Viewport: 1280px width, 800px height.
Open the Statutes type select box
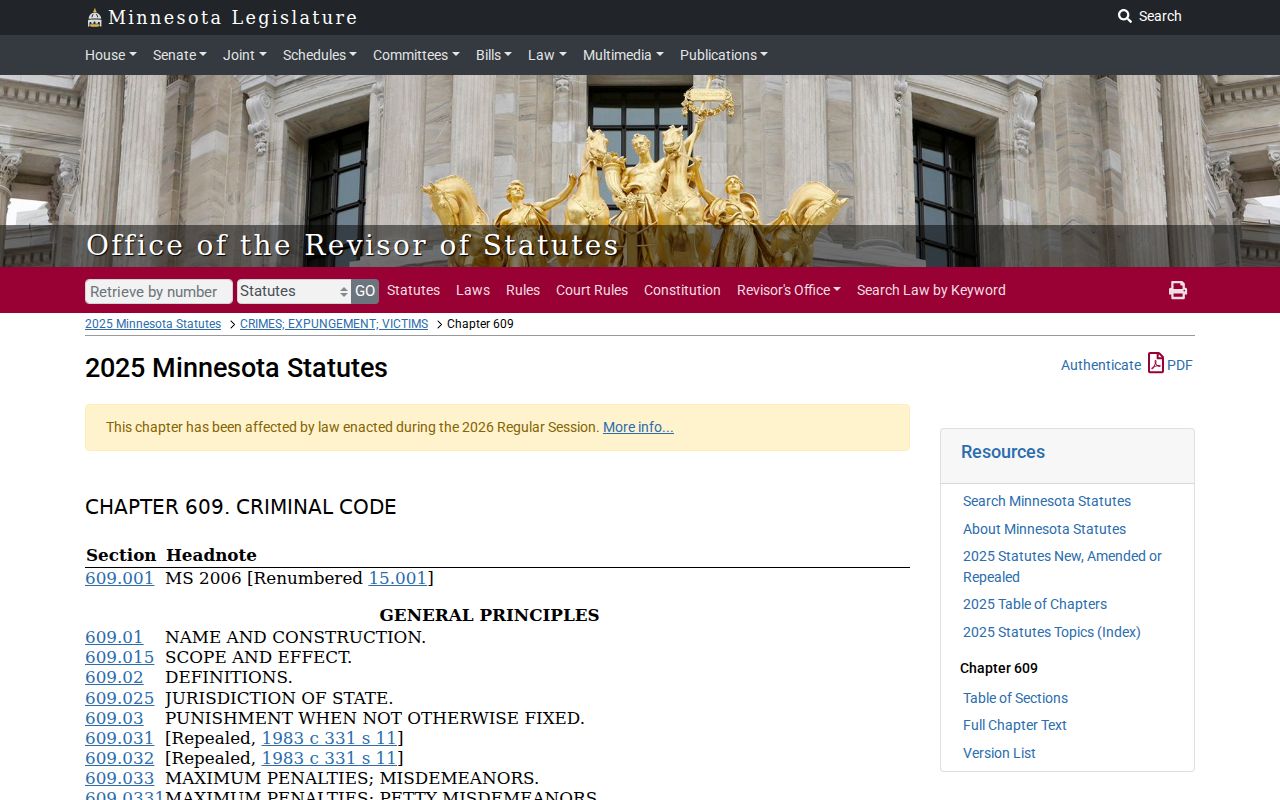(294, 291)
